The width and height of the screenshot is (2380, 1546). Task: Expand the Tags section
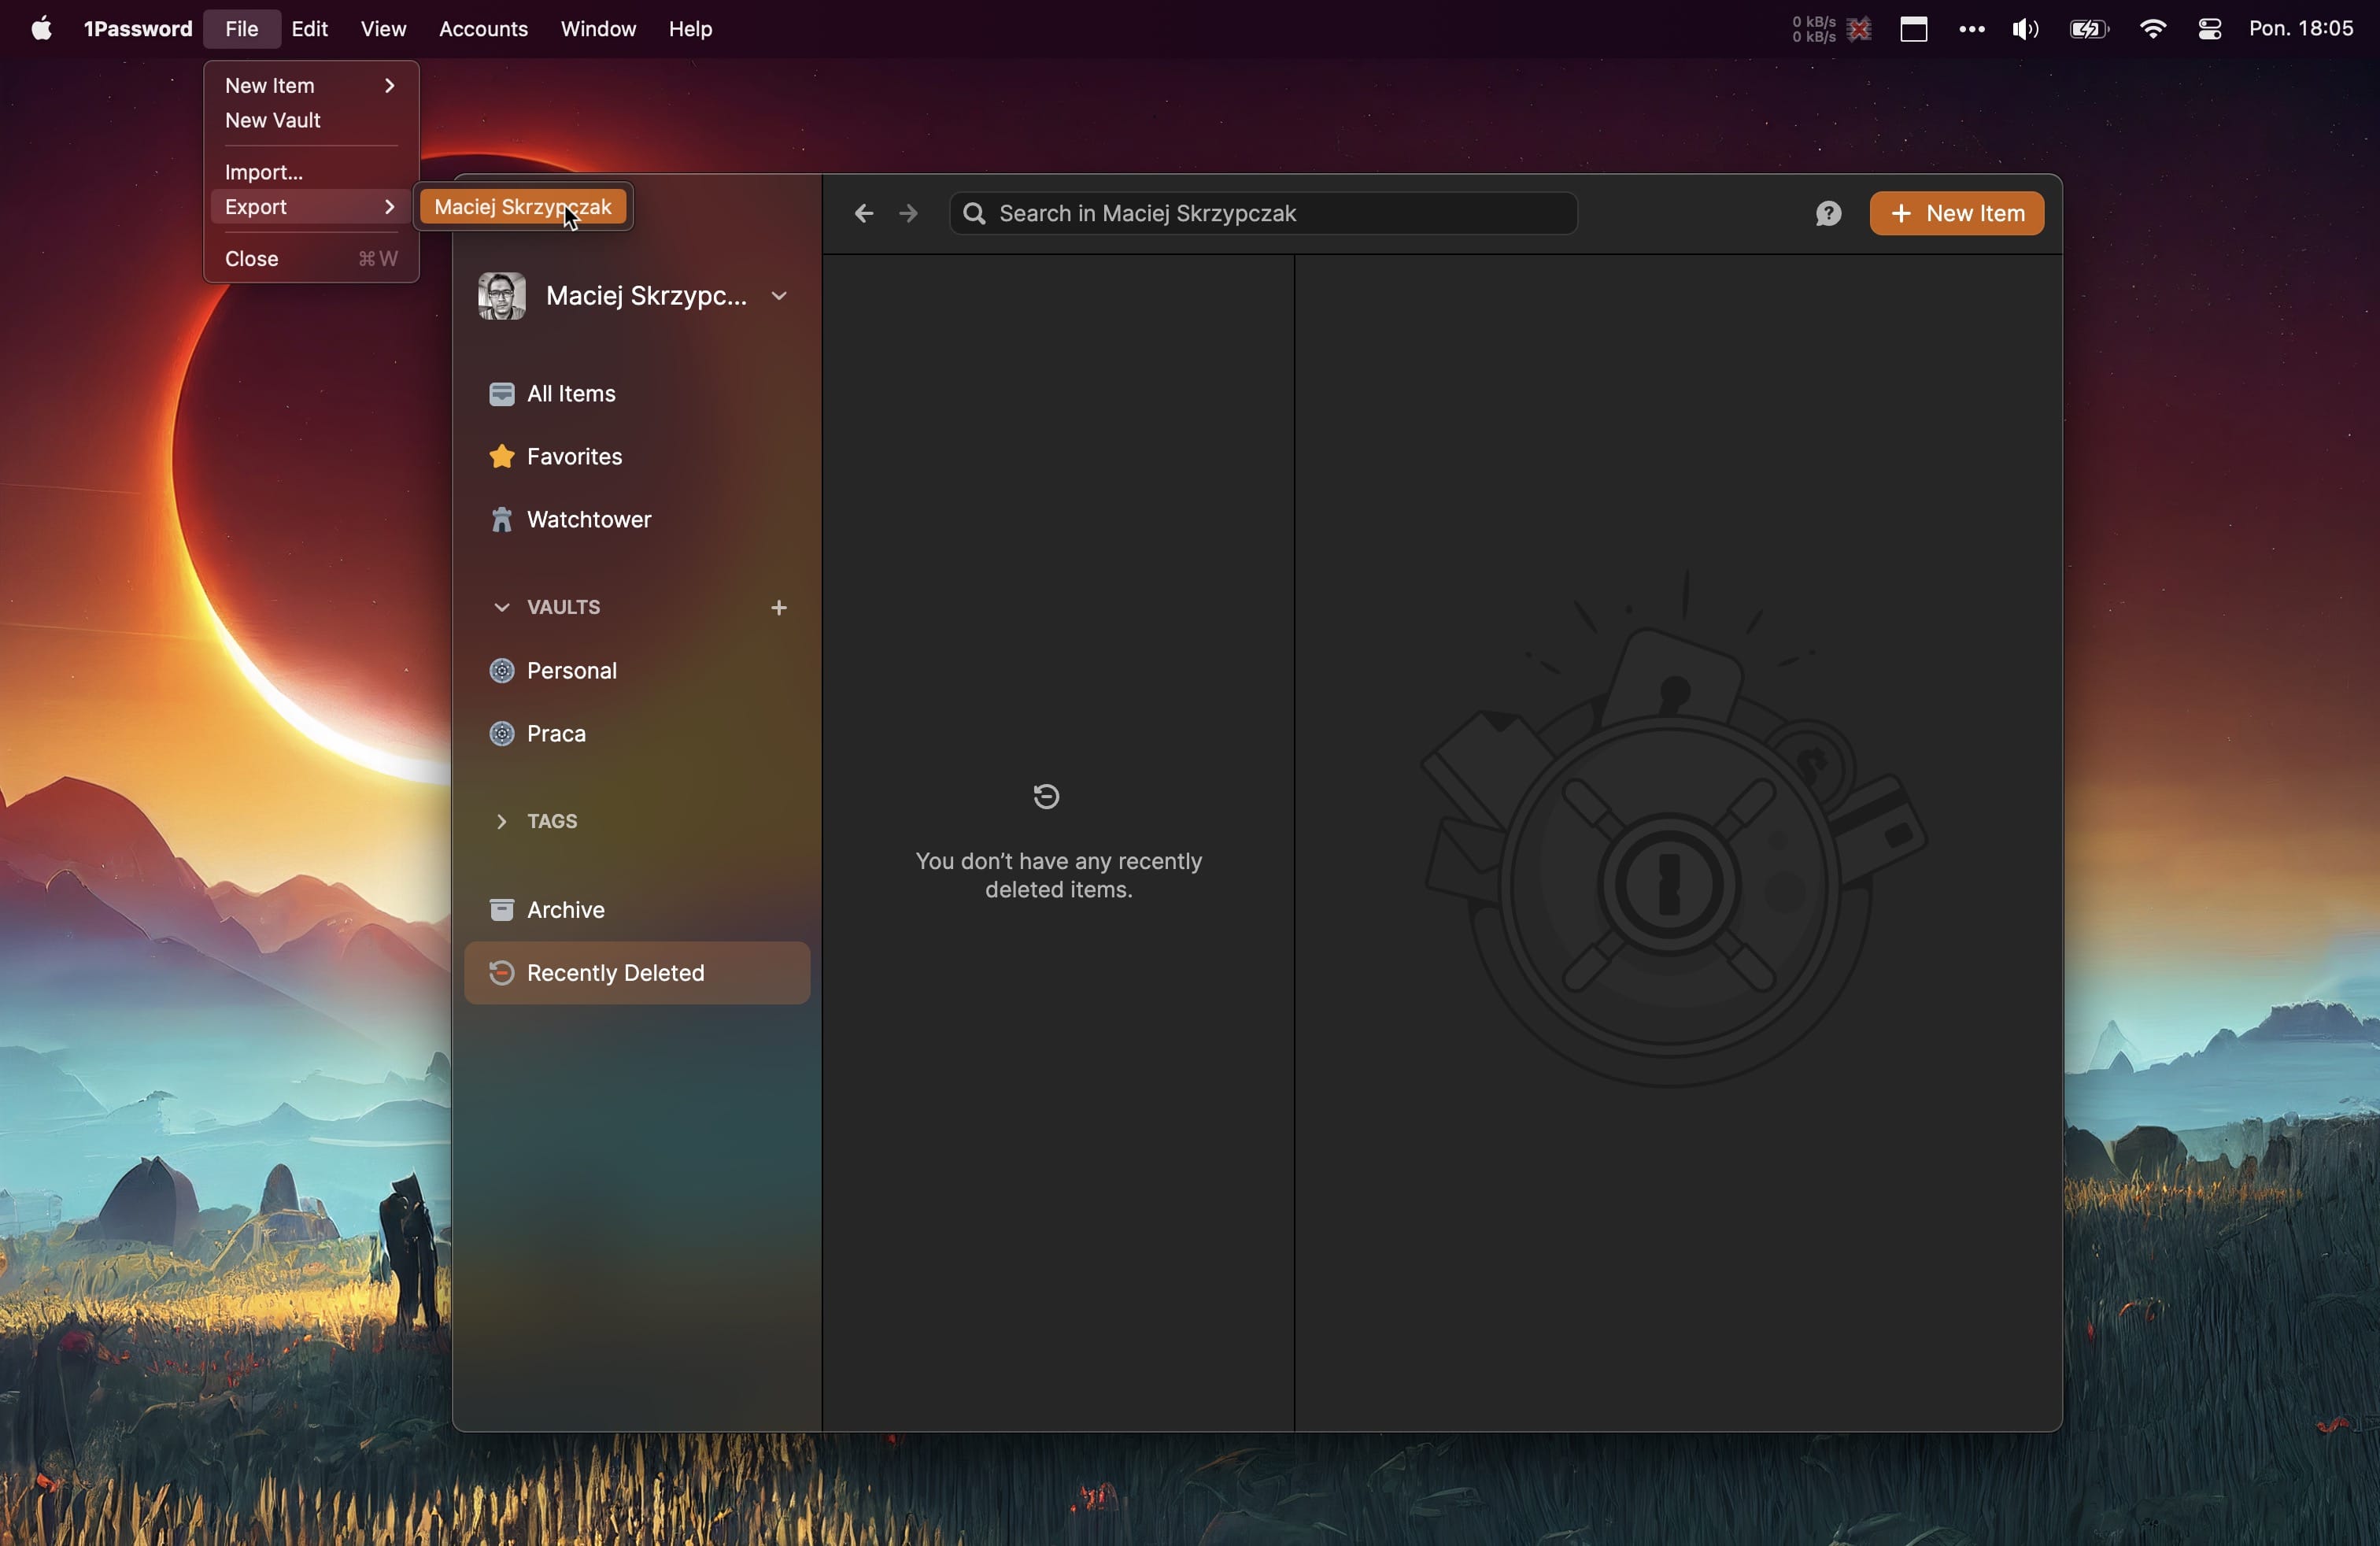[x=502, y=822]
